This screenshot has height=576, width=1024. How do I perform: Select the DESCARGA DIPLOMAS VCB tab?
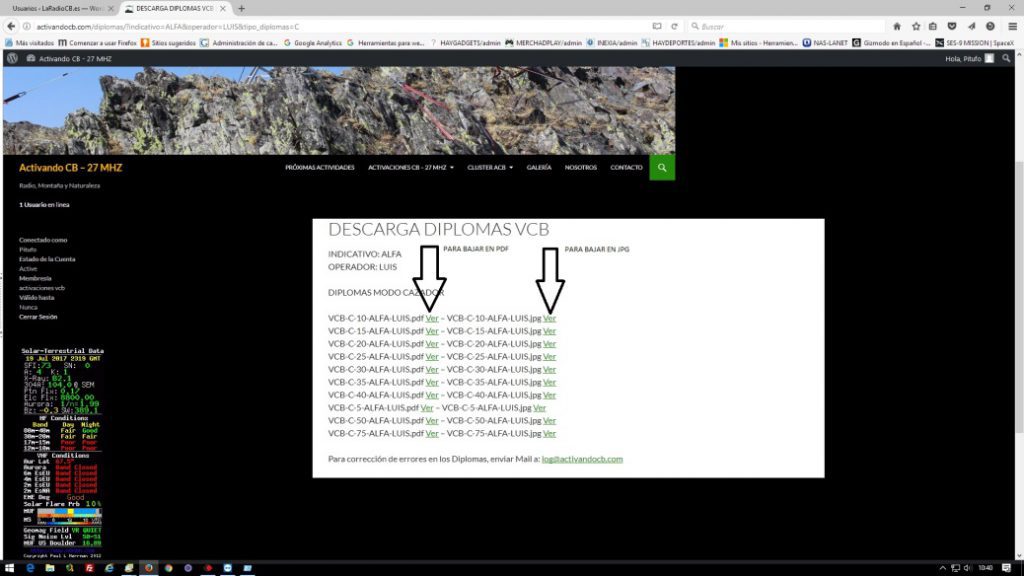(x=173, y=8)
